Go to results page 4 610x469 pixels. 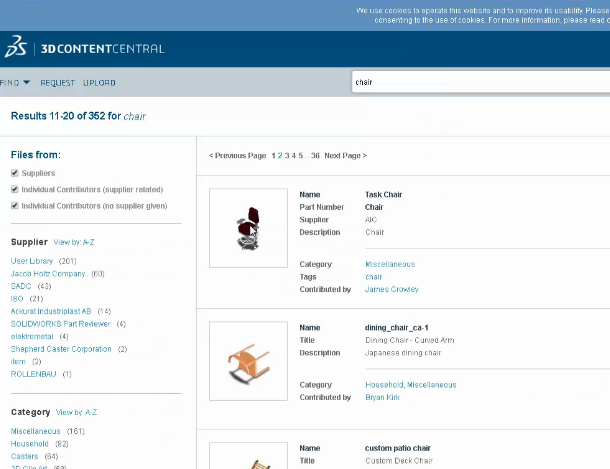point(294,156)
